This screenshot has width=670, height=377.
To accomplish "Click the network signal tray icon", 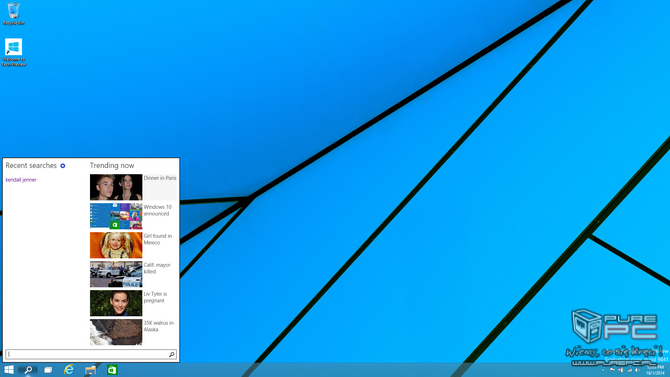I will [x=629, y=370].
